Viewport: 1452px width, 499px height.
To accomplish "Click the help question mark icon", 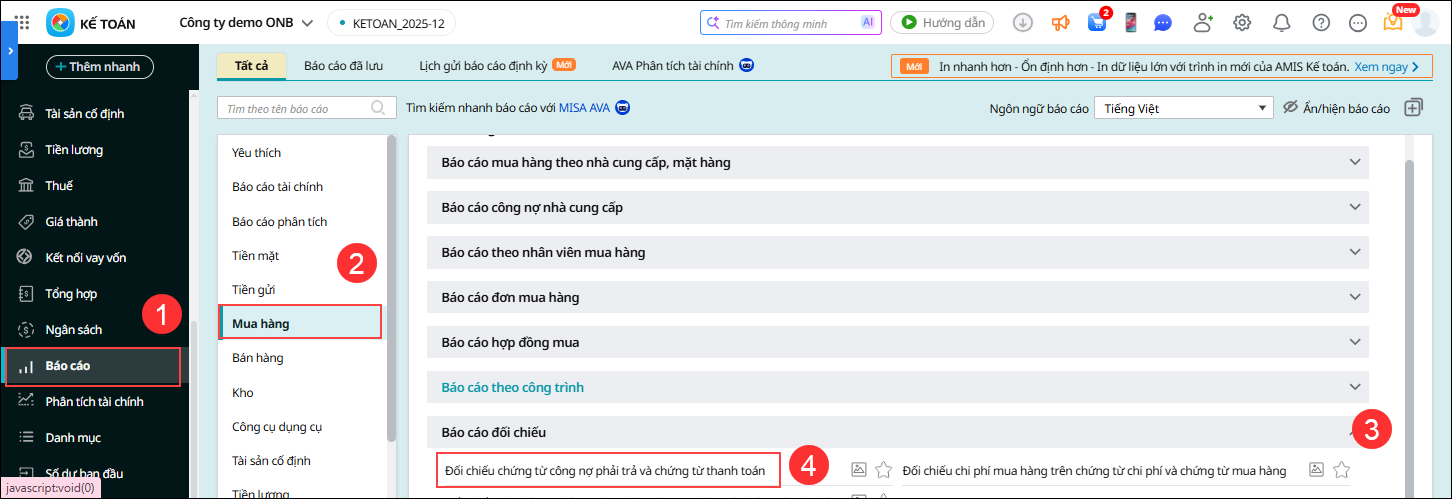I will click(1321, 22).
